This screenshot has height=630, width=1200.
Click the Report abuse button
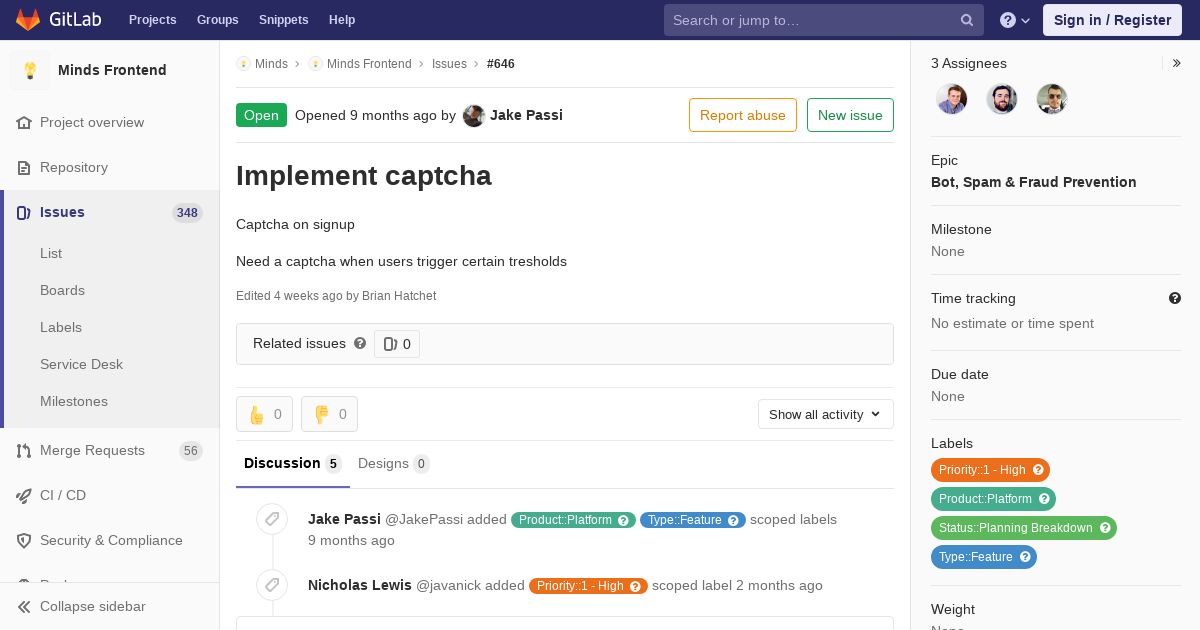[743, 115]
